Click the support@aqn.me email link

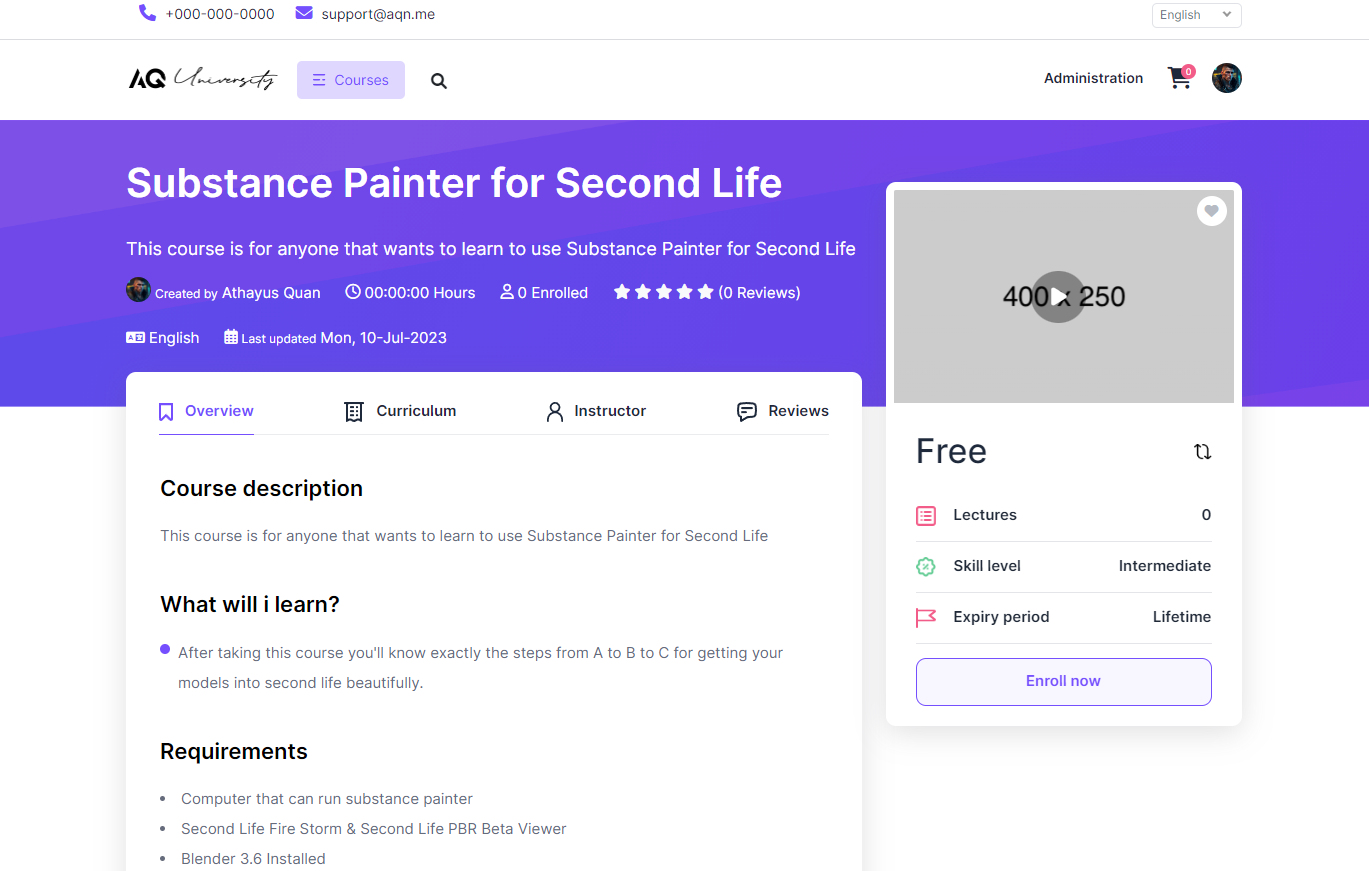point(378,14)
